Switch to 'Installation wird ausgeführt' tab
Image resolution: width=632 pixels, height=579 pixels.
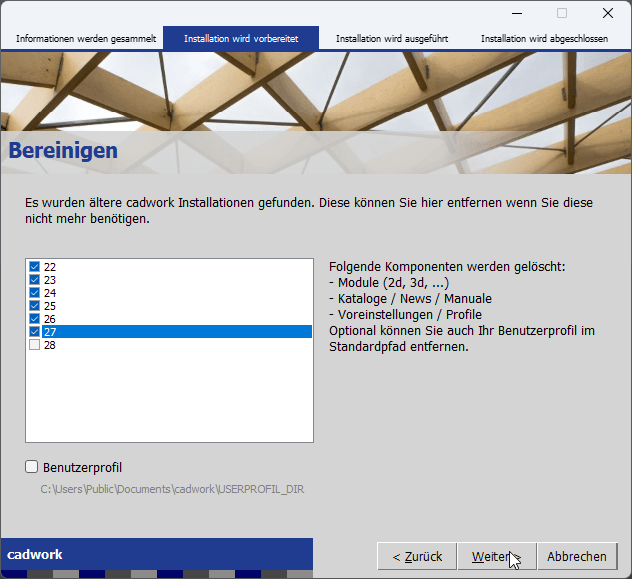pyautogui.click(x=392, y=39)
